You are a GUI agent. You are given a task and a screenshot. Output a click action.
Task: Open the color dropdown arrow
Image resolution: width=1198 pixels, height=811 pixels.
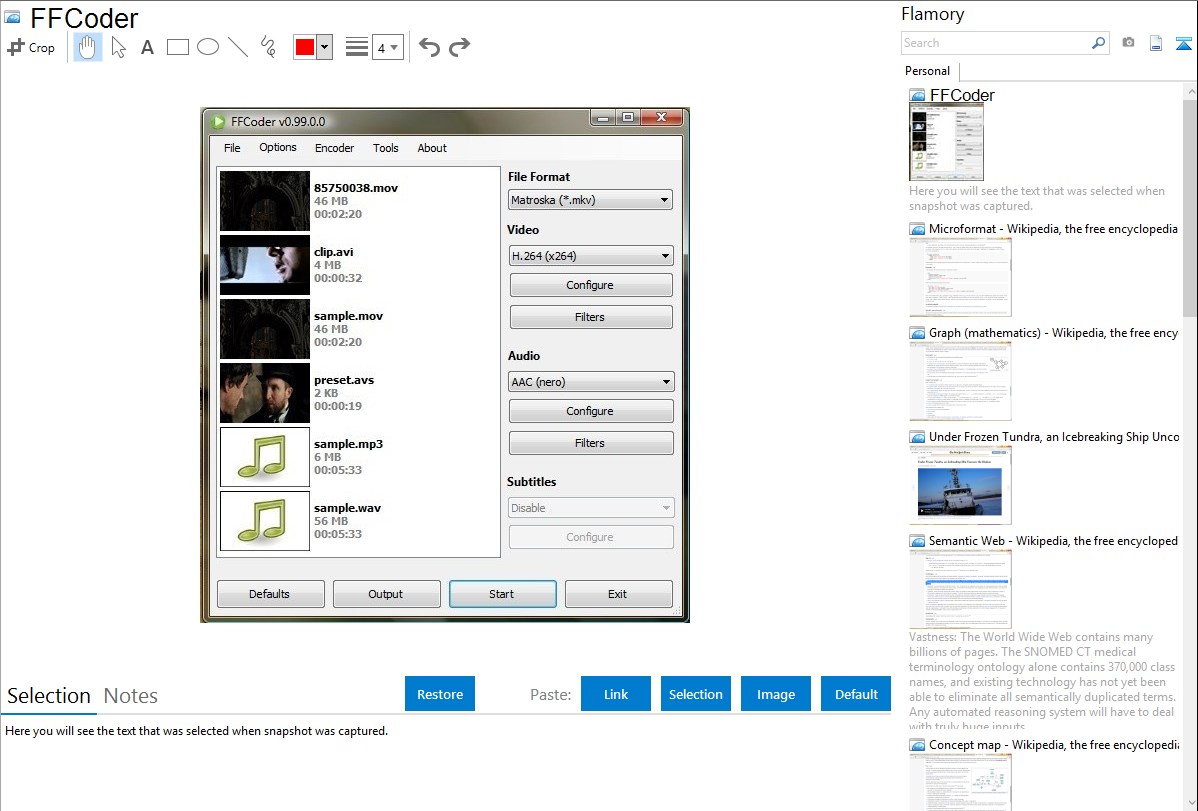325,47
